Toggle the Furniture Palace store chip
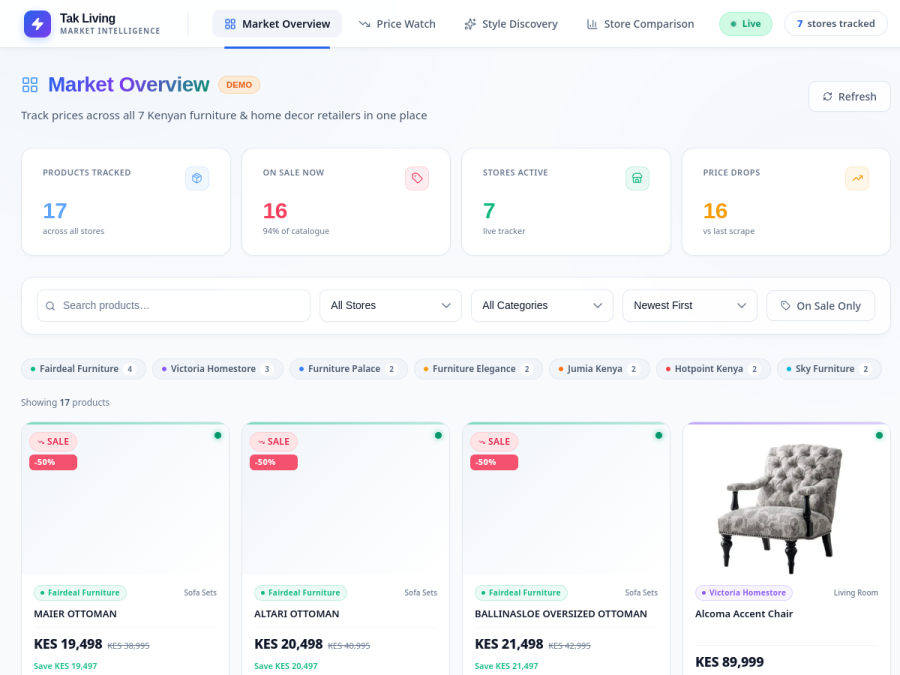The image size is (900, 675). click(x=348, y=369)
